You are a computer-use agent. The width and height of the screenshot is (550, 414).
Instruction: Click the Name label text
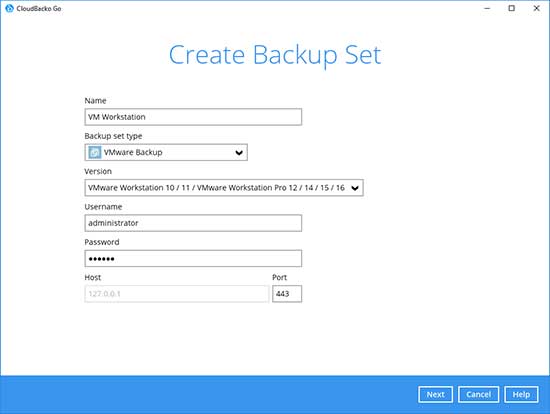95,101
